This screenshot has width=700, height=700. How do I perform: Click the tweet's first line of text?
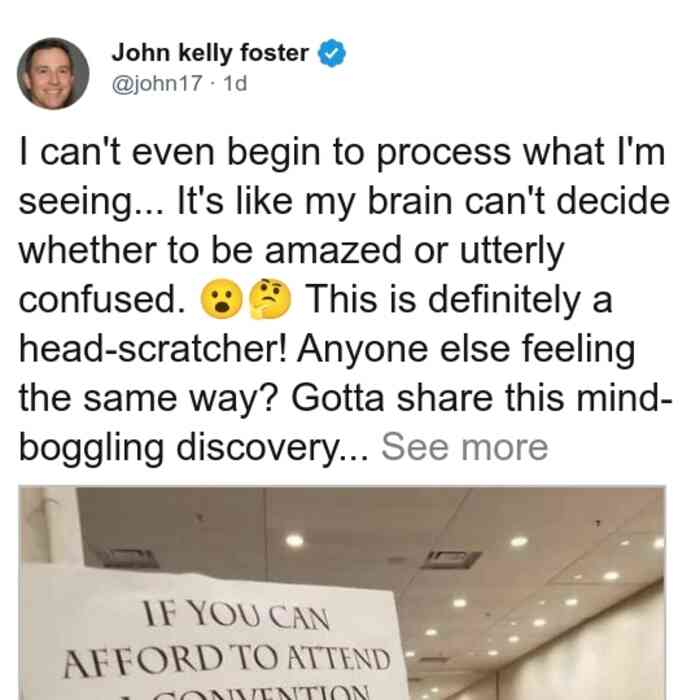point(342,152)
